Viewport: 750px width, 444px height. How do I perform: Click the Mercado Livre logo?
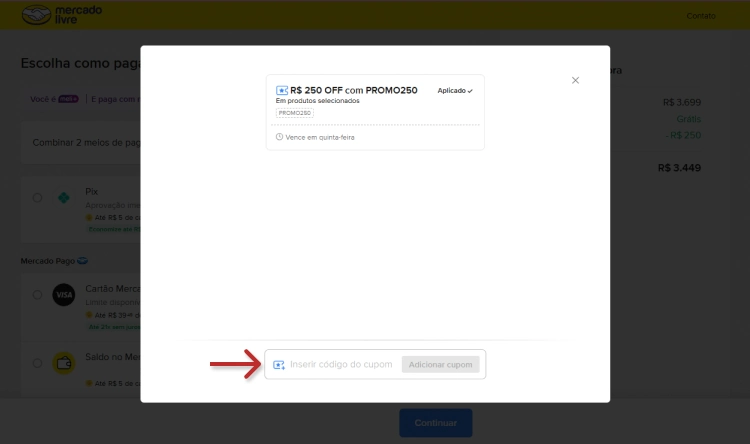point(62,15)
